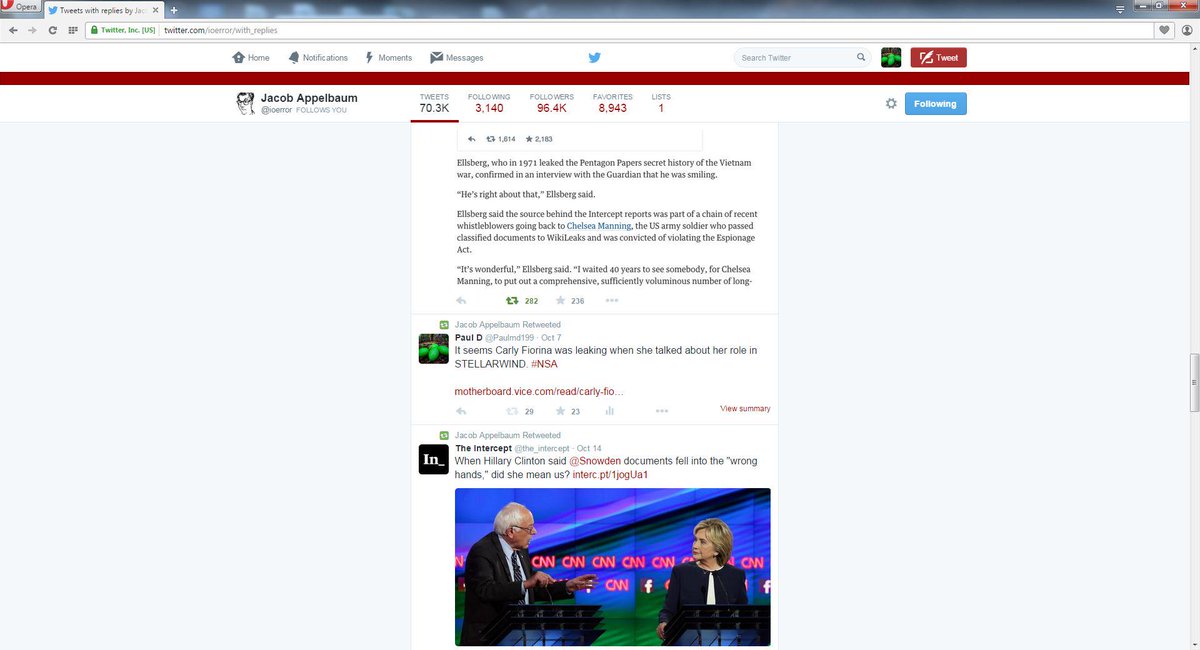Screen dimensions: 1200x650
Task: Open the @Snowden mention
Action: click(x=596, y=461)
